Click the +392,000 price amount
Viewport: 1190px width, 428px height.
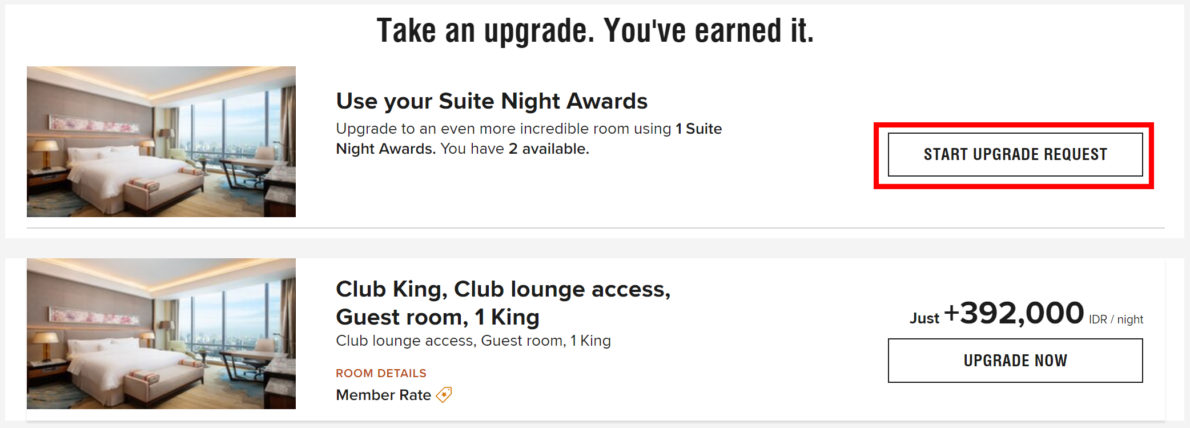tap(1013, 313)
